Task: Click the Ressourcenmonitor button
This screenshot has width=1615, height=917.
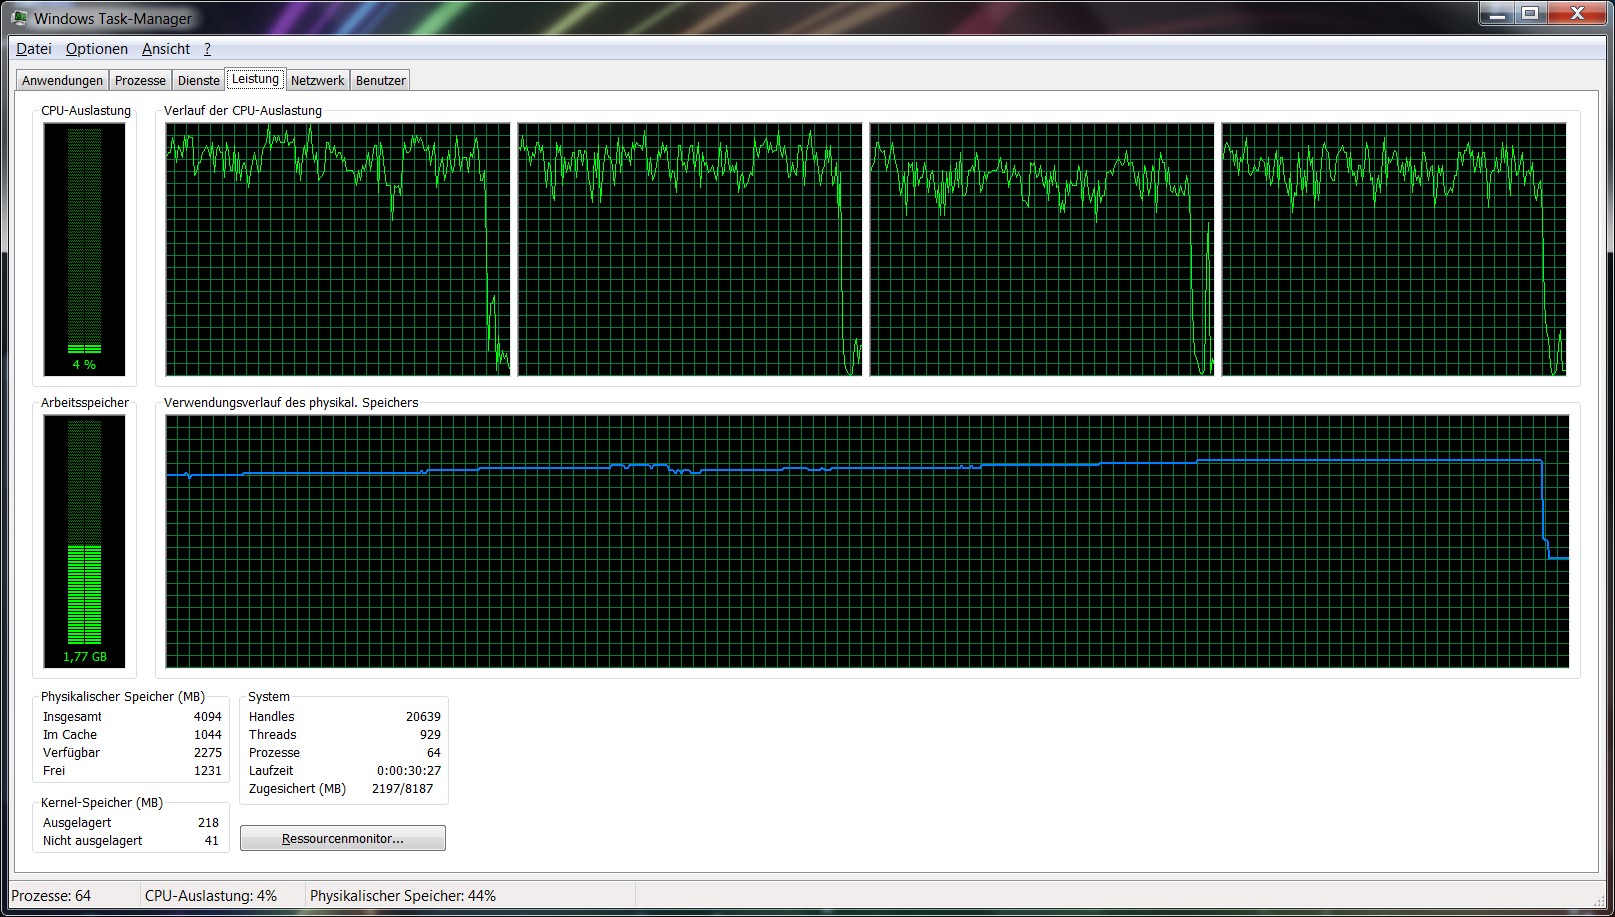Action: (343, 838)
